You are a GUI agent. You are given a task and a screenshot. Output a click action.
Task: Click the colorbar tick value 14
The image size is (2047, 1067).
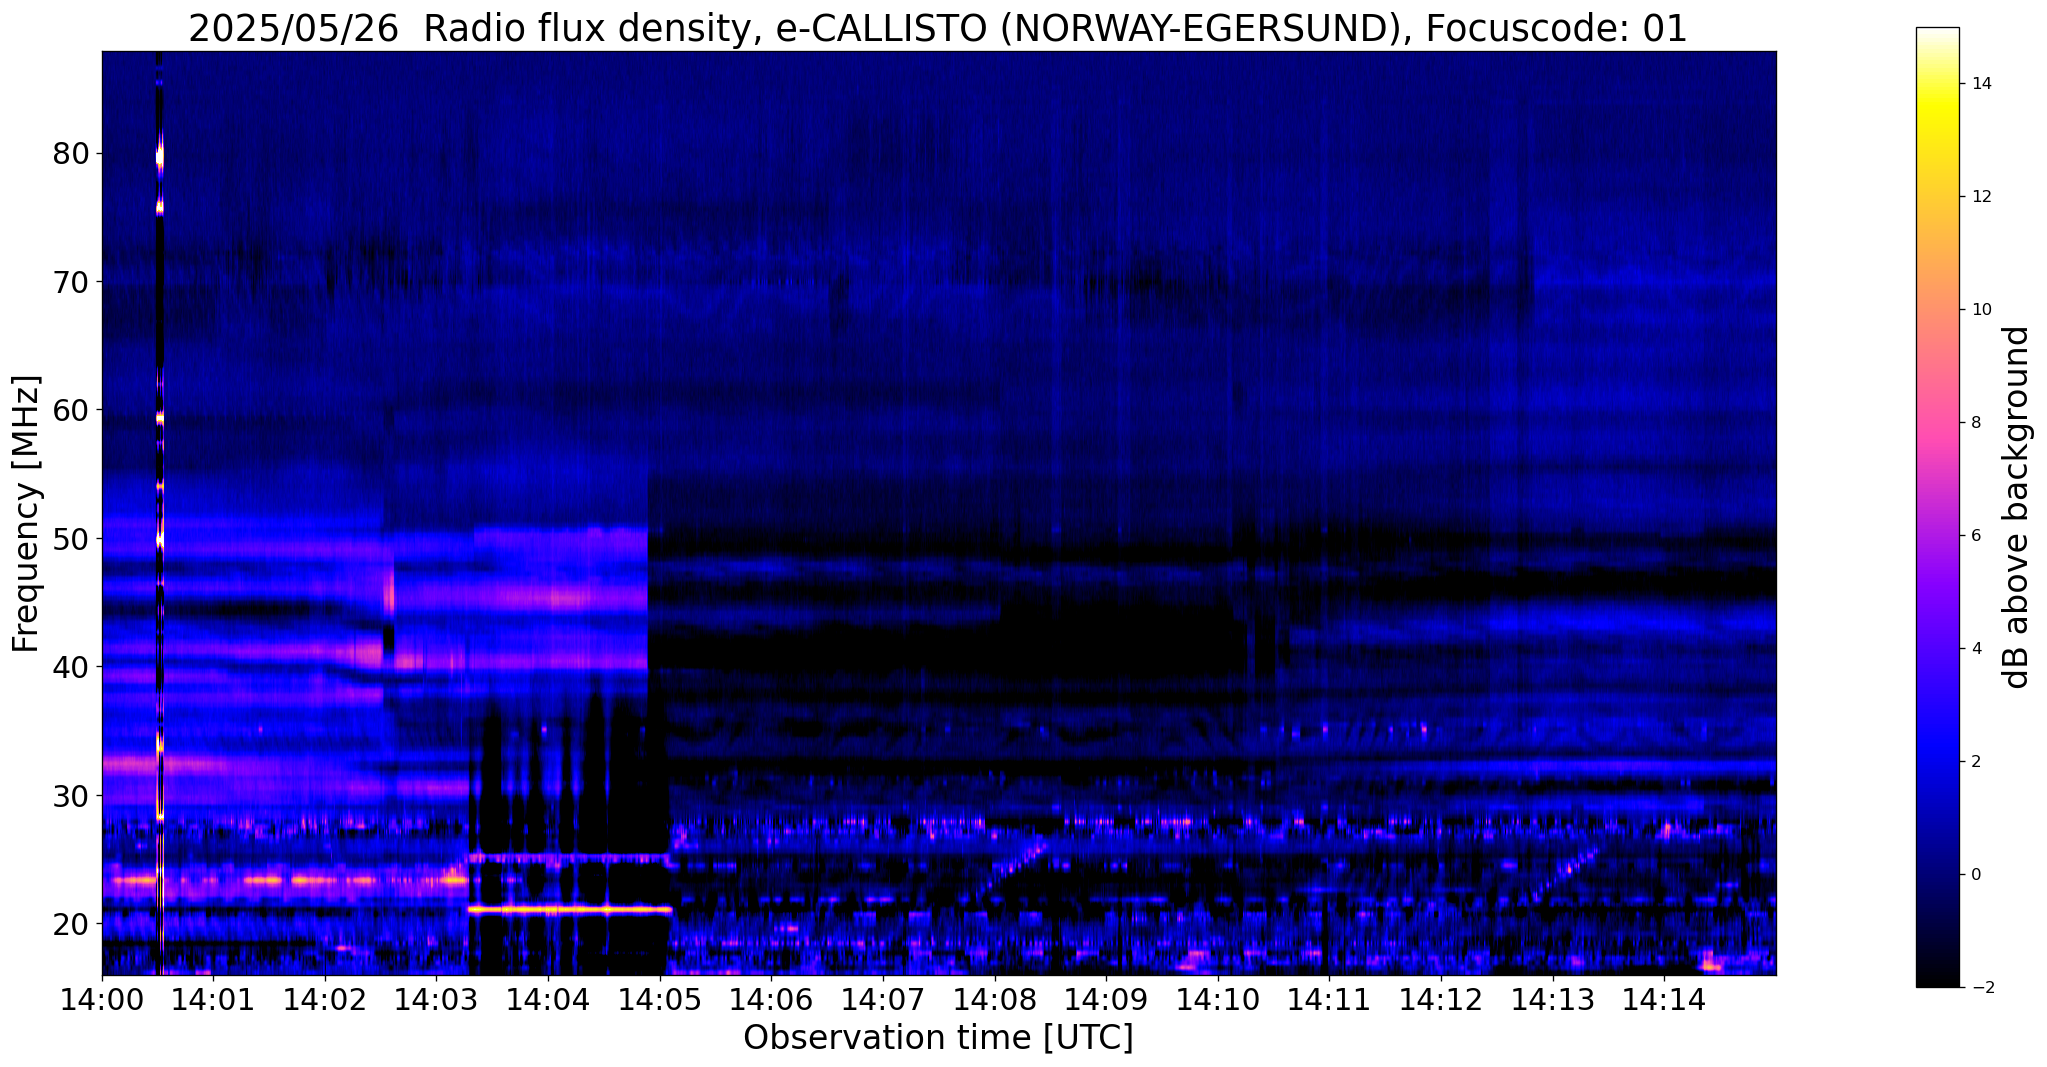coord(1980,84)
